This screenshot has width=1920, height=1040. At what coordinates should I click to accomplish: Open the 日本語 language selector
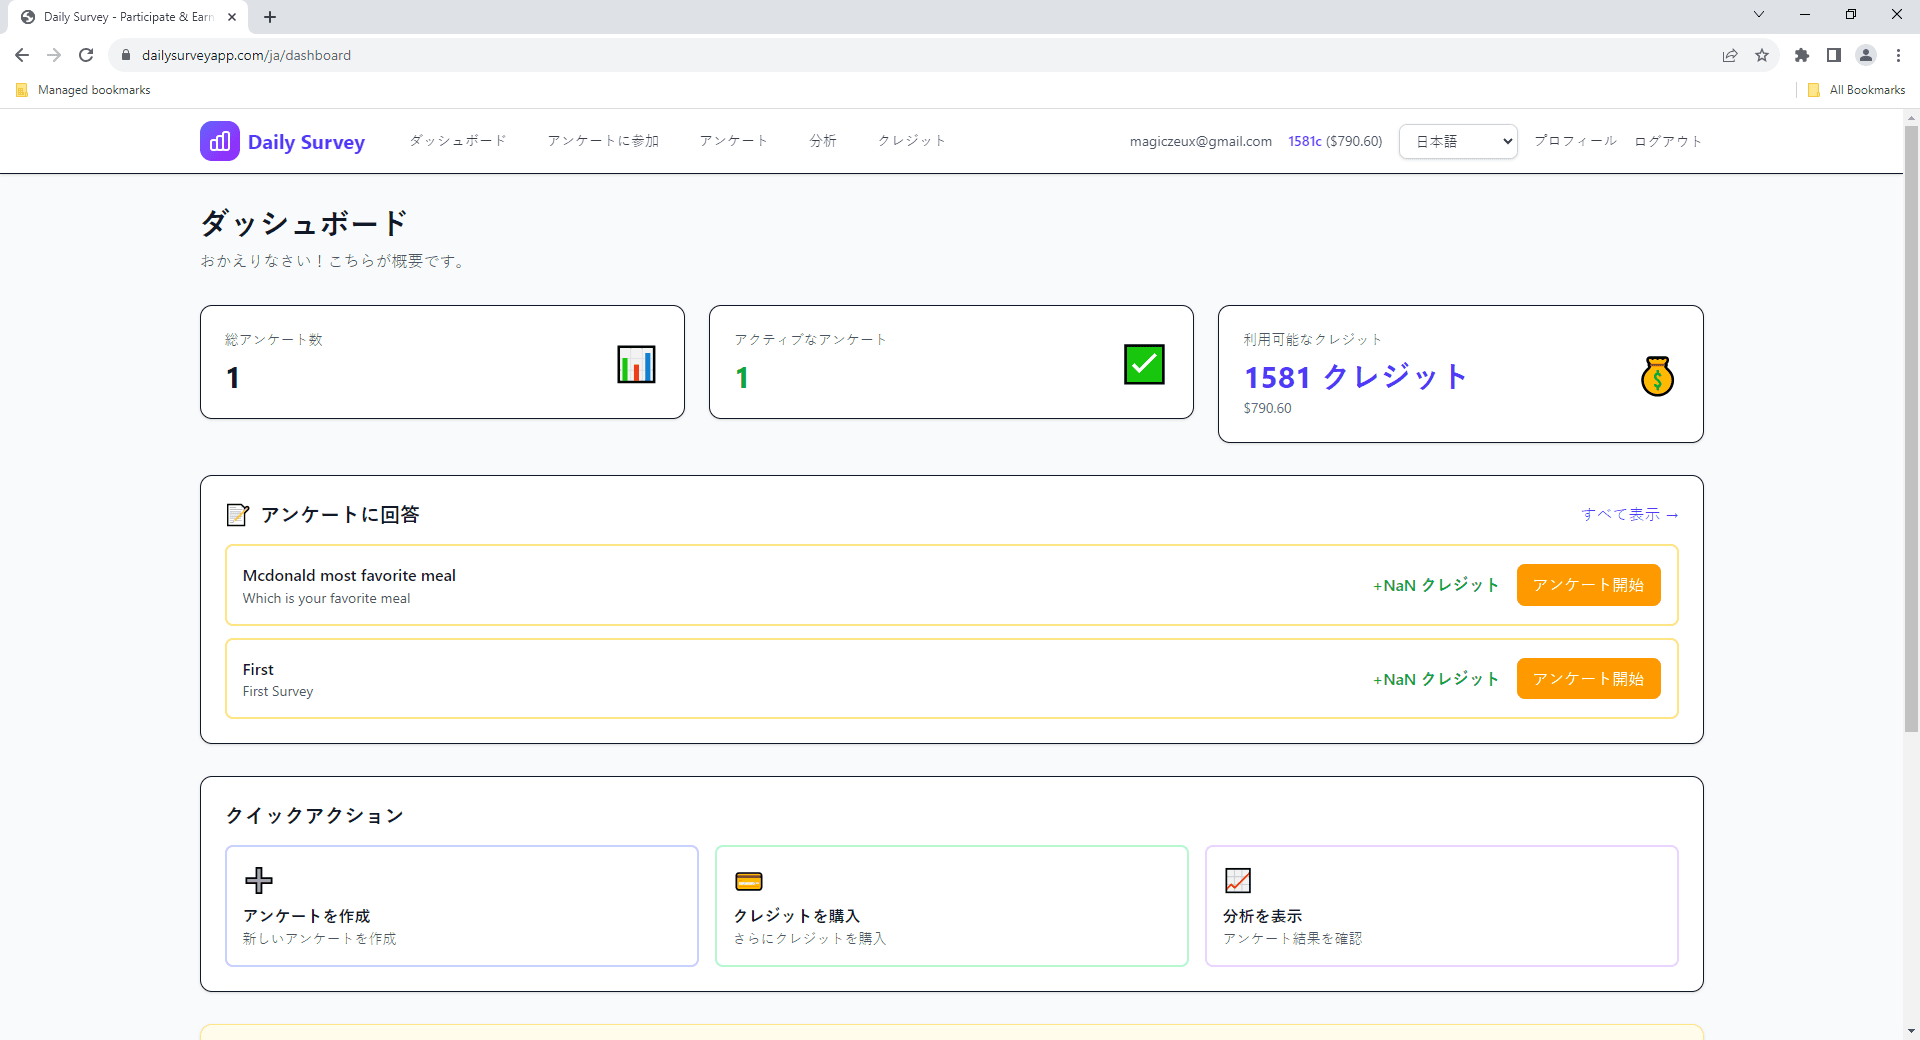pyautogui.click(x=1457, y=141)
